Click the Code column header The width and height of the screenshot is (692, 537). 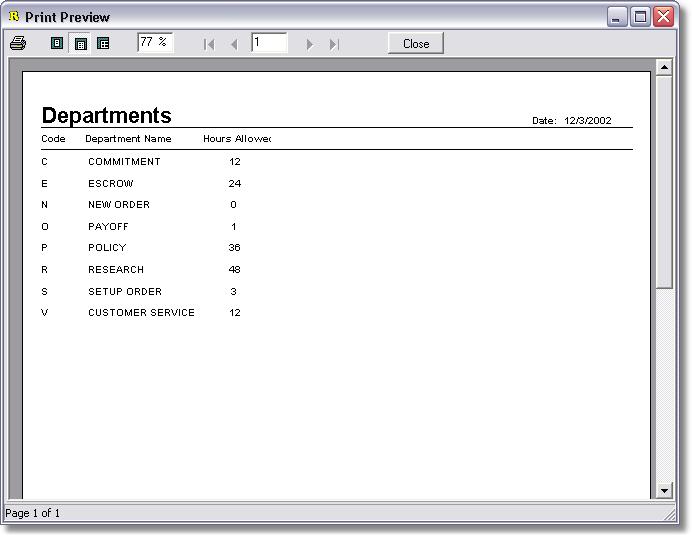(53, 139)
